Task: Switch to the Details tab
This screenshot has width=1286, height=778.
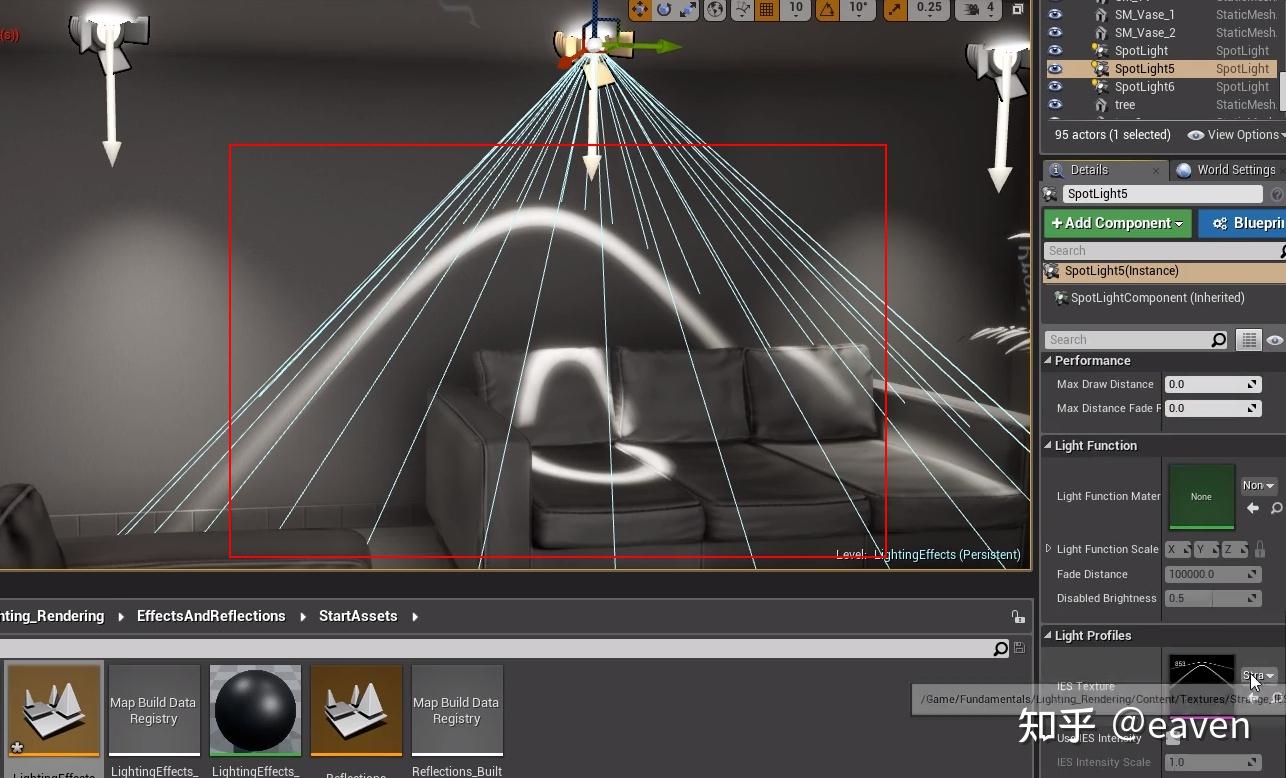Action: click(x=1089, y=170)
